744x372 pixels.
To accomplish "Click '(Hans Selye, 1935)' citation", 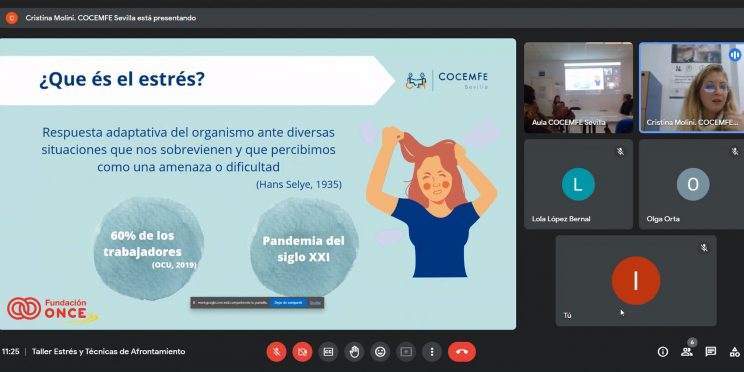I will [x=298, y=185].
